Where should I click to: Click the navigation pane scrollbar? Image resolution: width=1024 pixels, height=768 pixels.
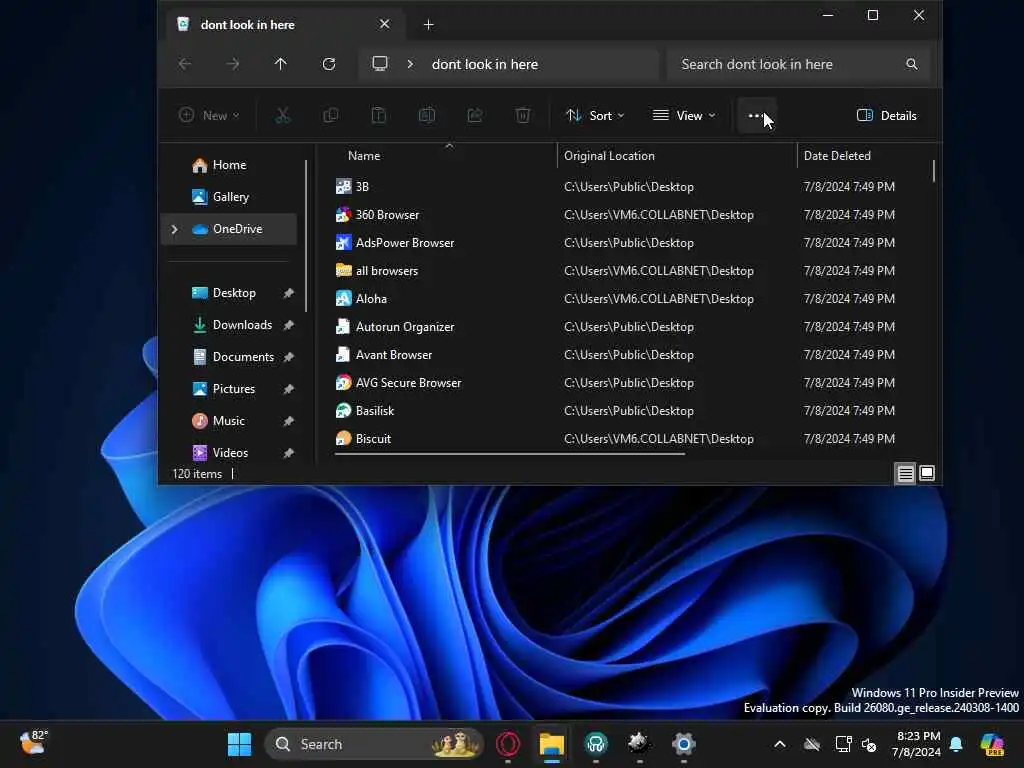point(306,235)
